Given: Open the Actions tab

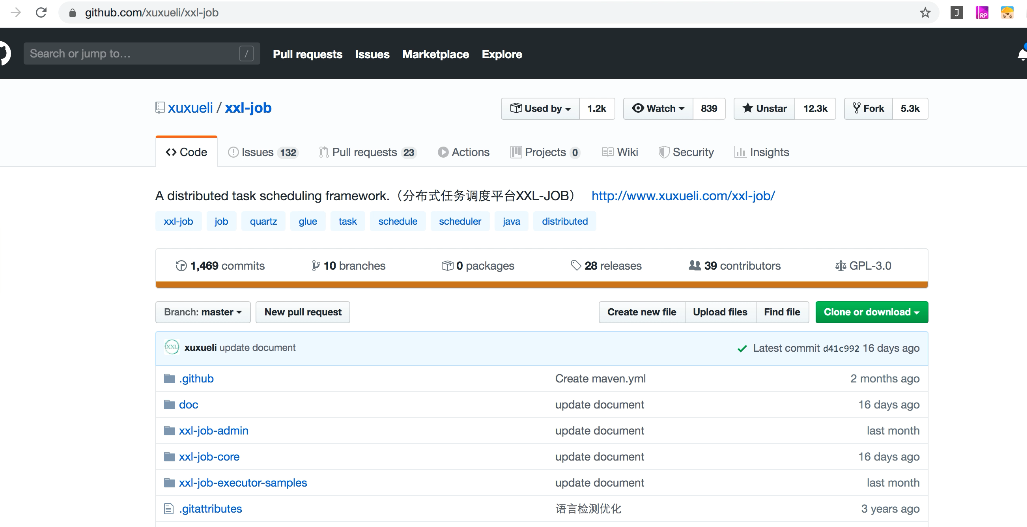Looking at the screenshot, I should point(464,152).
